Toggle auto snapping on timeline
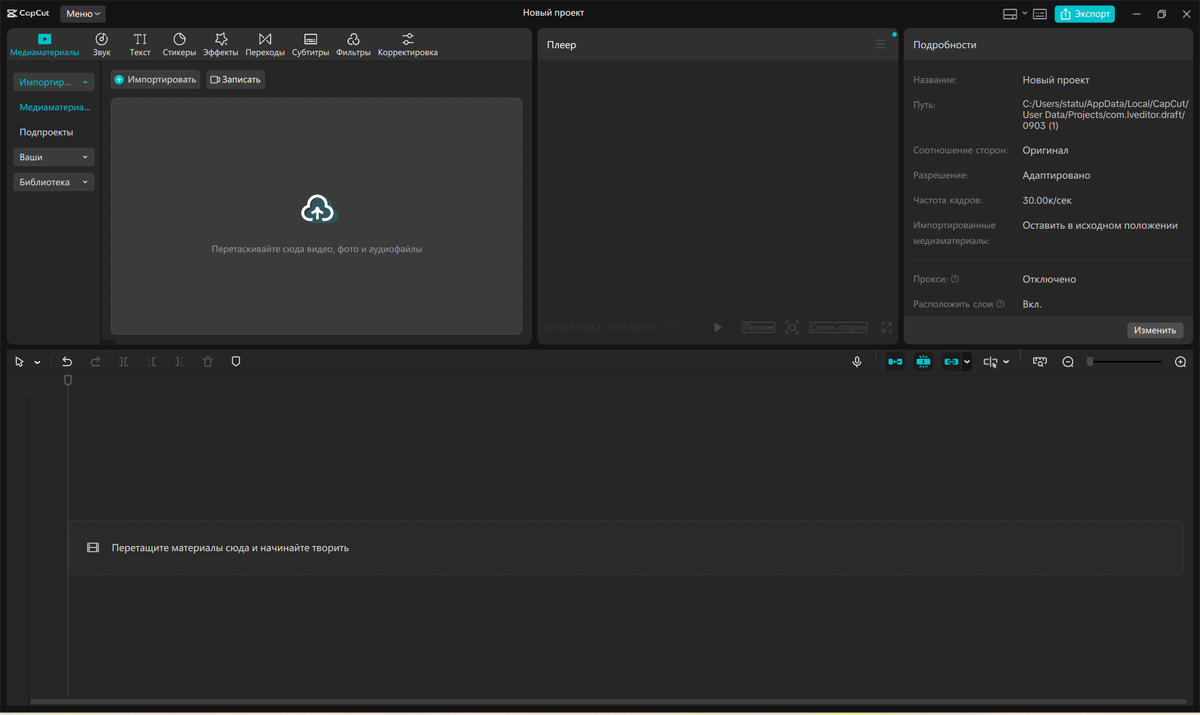The width and height of the screenshot is (1200, 715). 923,362
